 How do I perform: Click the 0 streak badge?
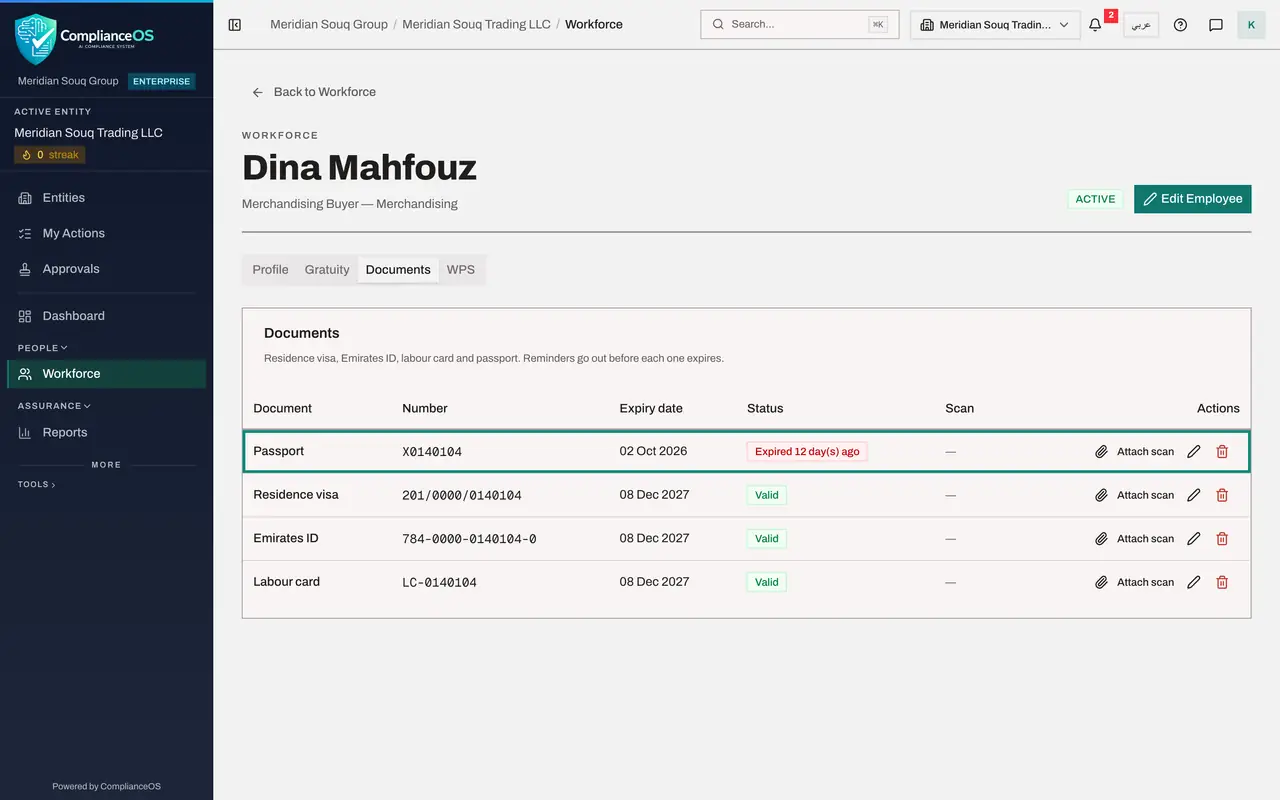49,155
